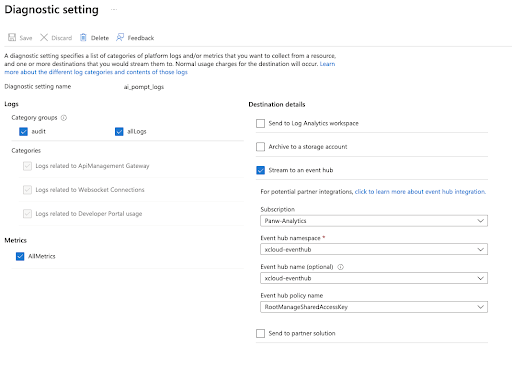Click the Save button label
This screenshot has width=512, height=367.
[x=26, y=38]
